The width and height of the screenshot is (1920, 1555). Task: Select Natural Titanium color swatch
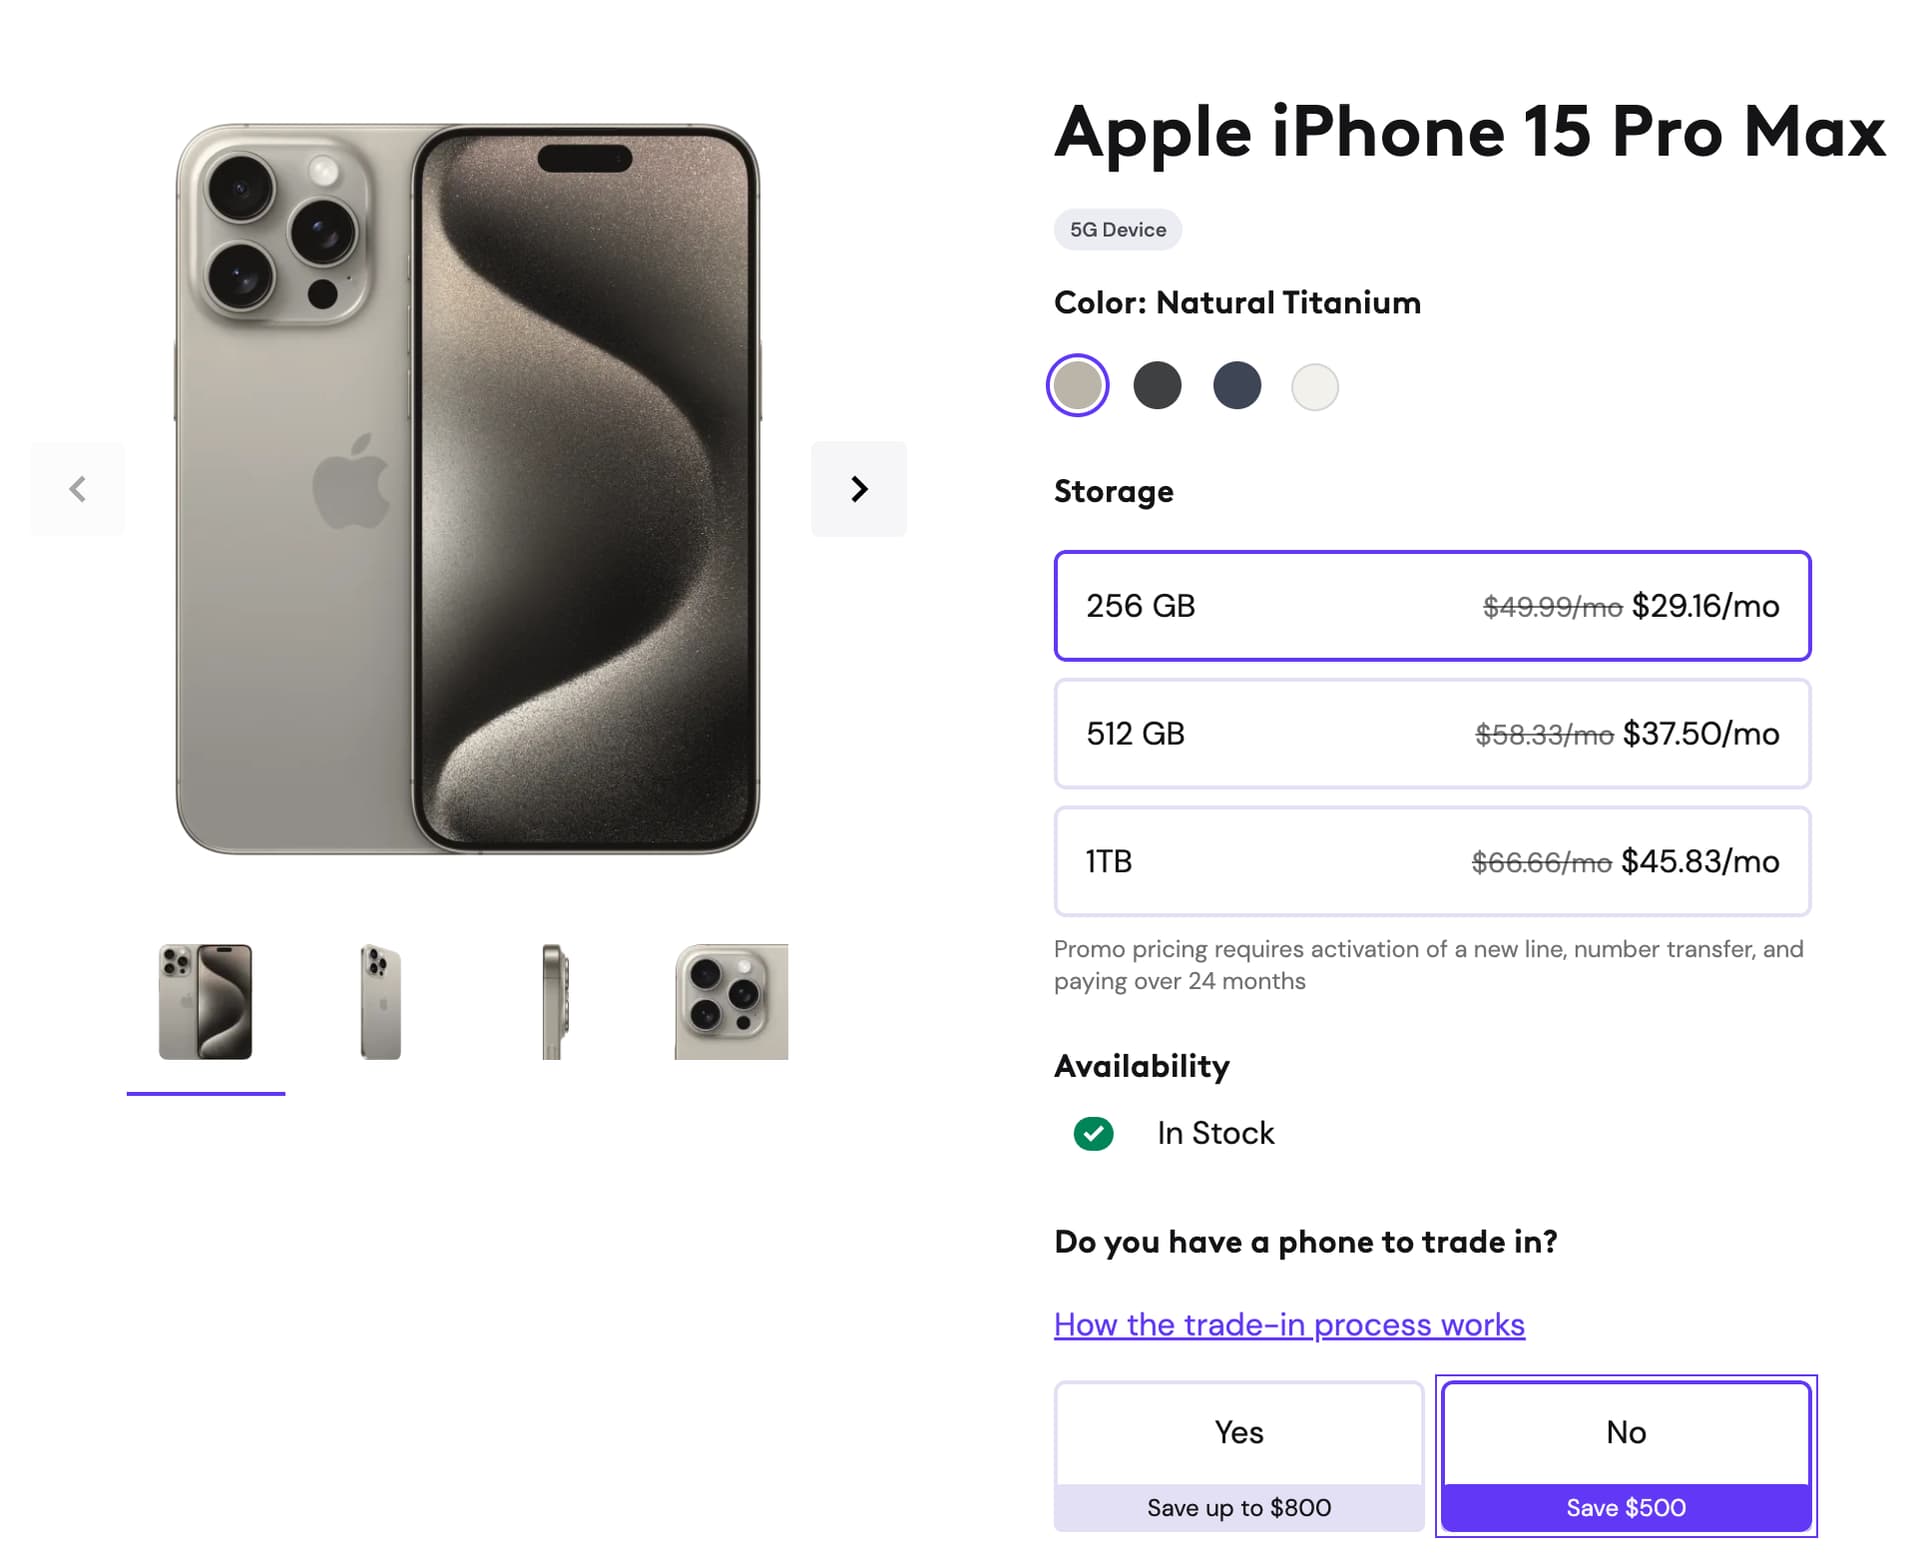pos(1077,386)
